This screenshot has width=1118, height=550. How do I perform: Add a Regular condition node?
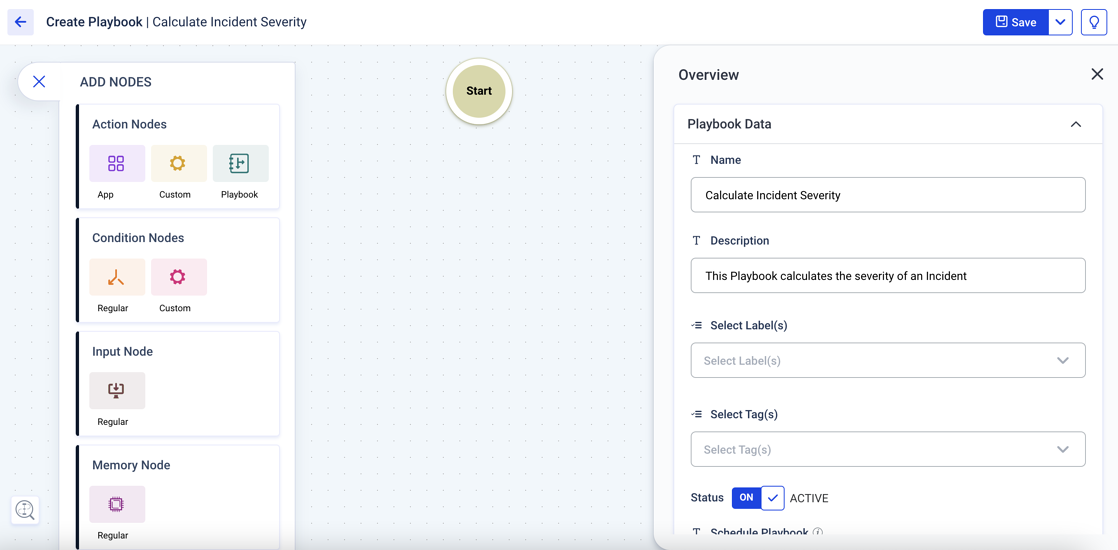coord(117,278)
